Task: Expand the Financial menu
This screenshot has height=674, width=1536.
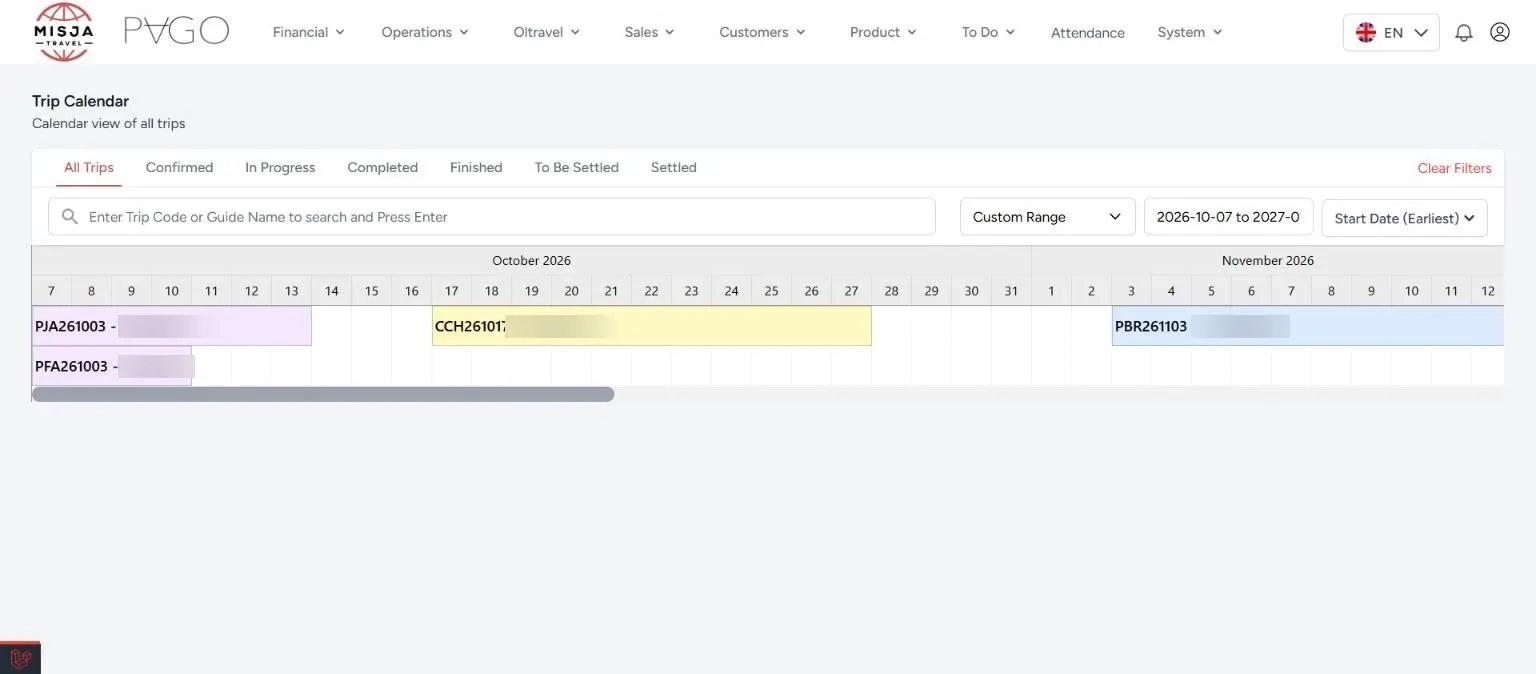Action: point(308,32)
